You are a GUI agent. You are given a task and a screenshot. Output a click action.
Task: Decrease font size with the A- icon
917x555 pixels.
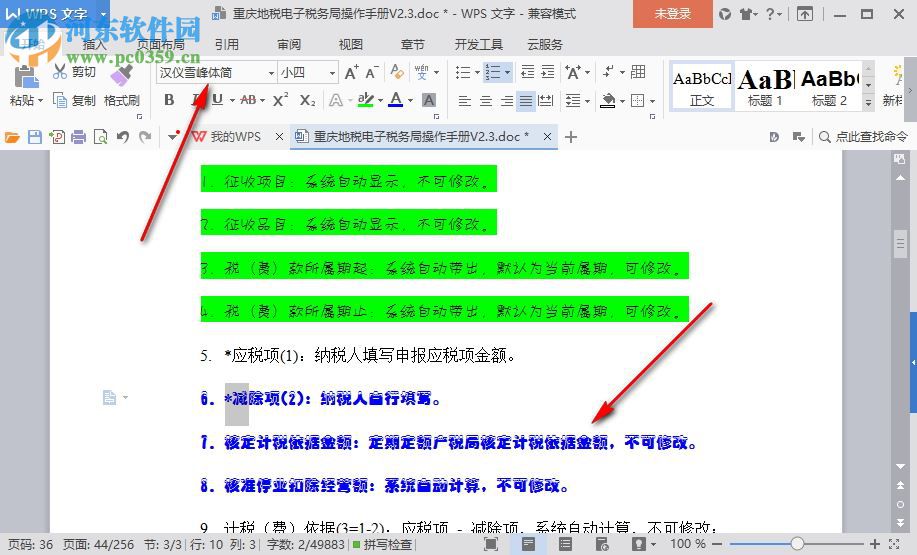pos(372,73)
